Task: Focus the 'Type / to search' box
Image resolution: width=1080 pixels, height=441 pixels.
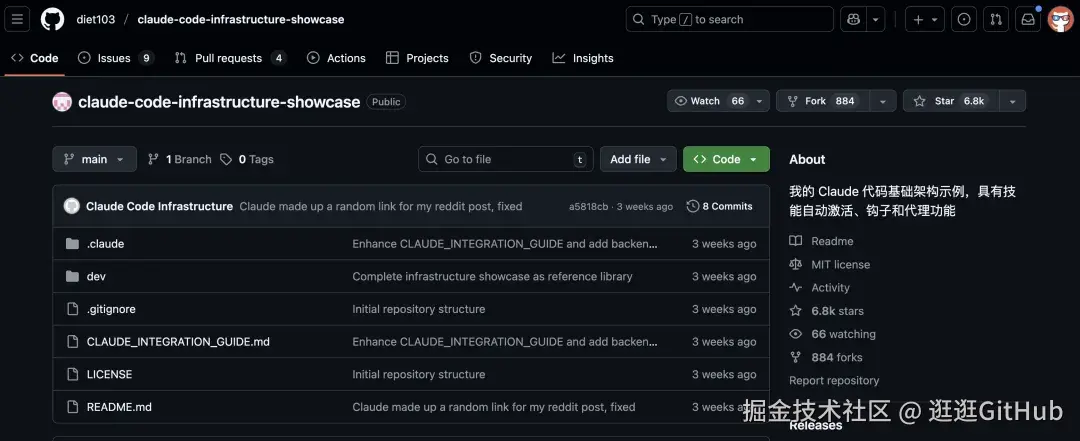Action: coord(730,19)
